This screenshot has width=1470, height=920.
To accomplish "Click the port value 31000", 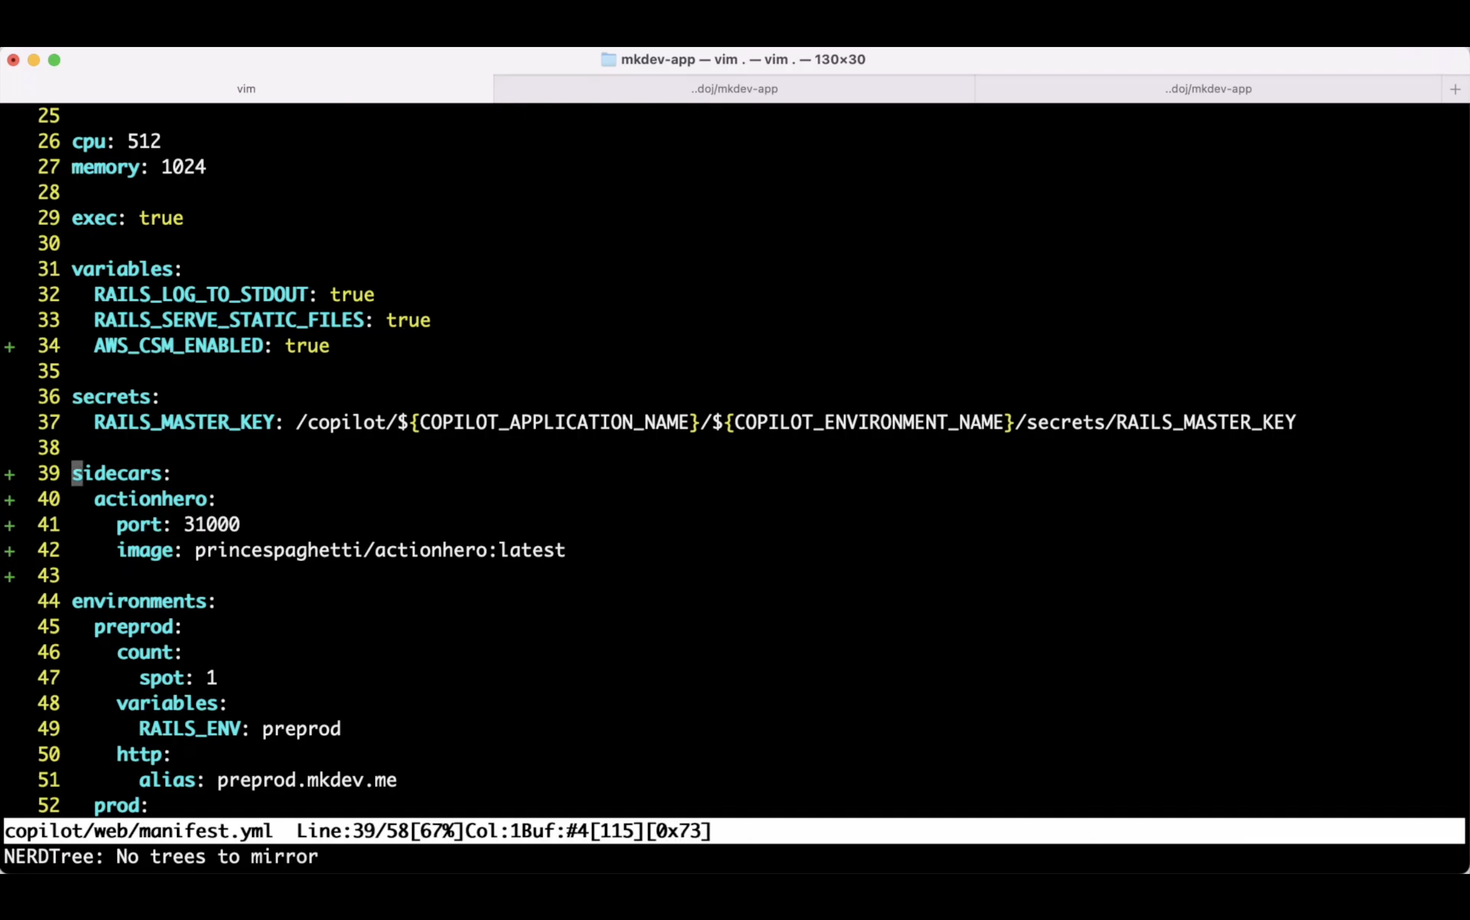I will [211, 524].
